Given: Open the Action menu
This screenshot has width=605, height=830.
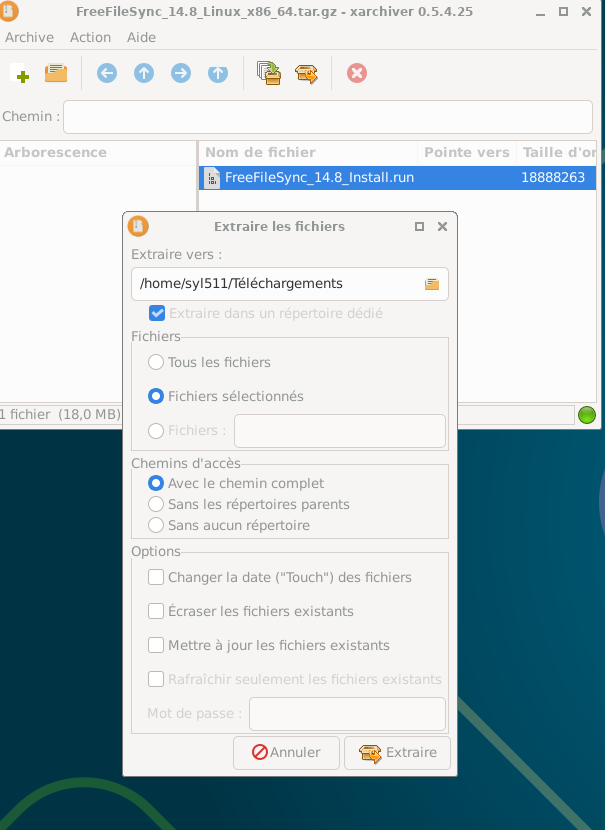Looking at the screenshot, I should [x=90, y=37].
